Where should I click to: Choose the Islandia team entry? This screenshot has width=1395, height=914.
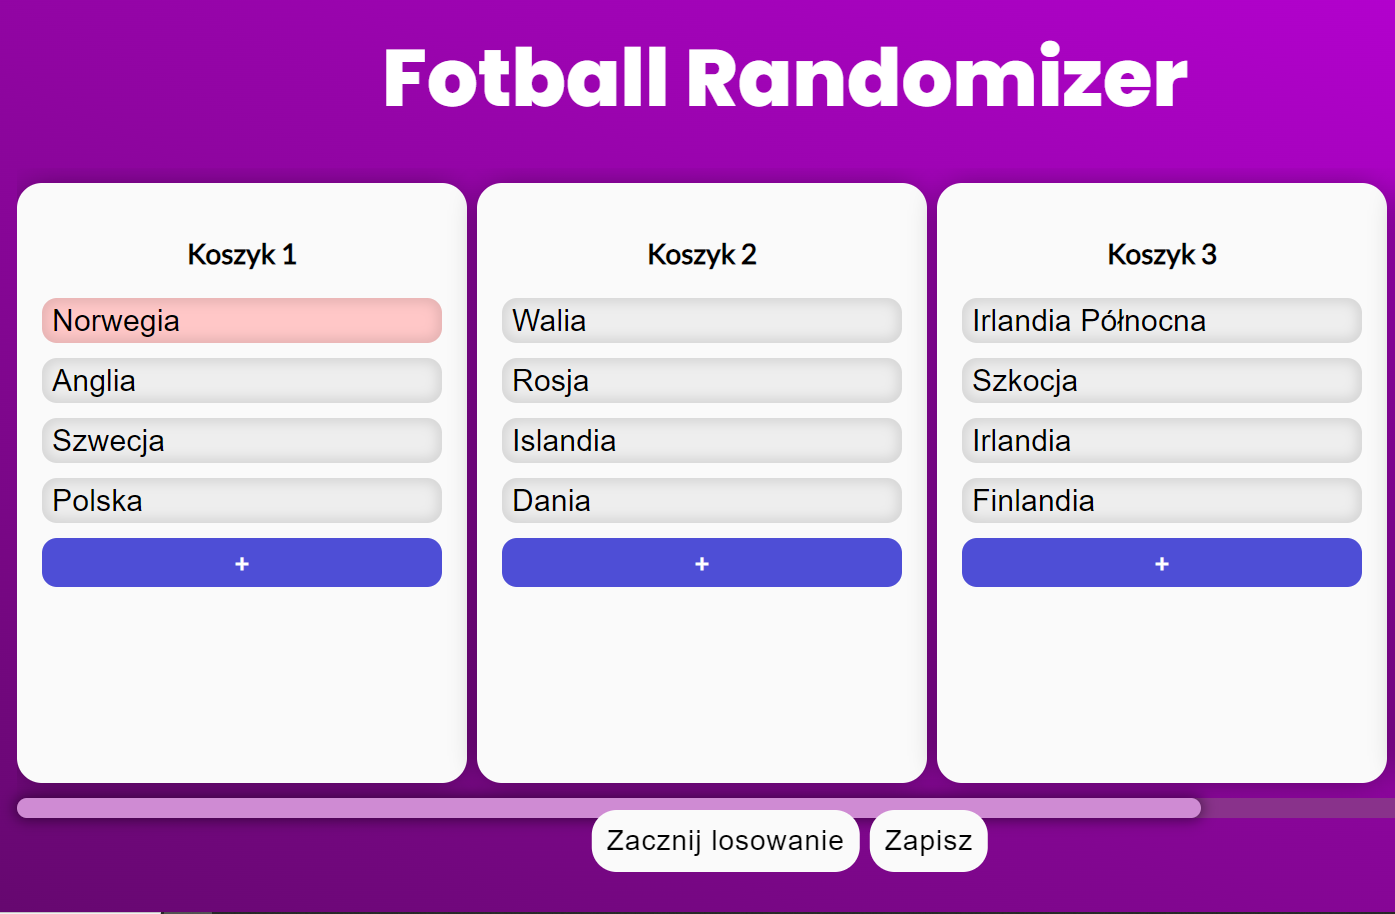coord(701,441)
